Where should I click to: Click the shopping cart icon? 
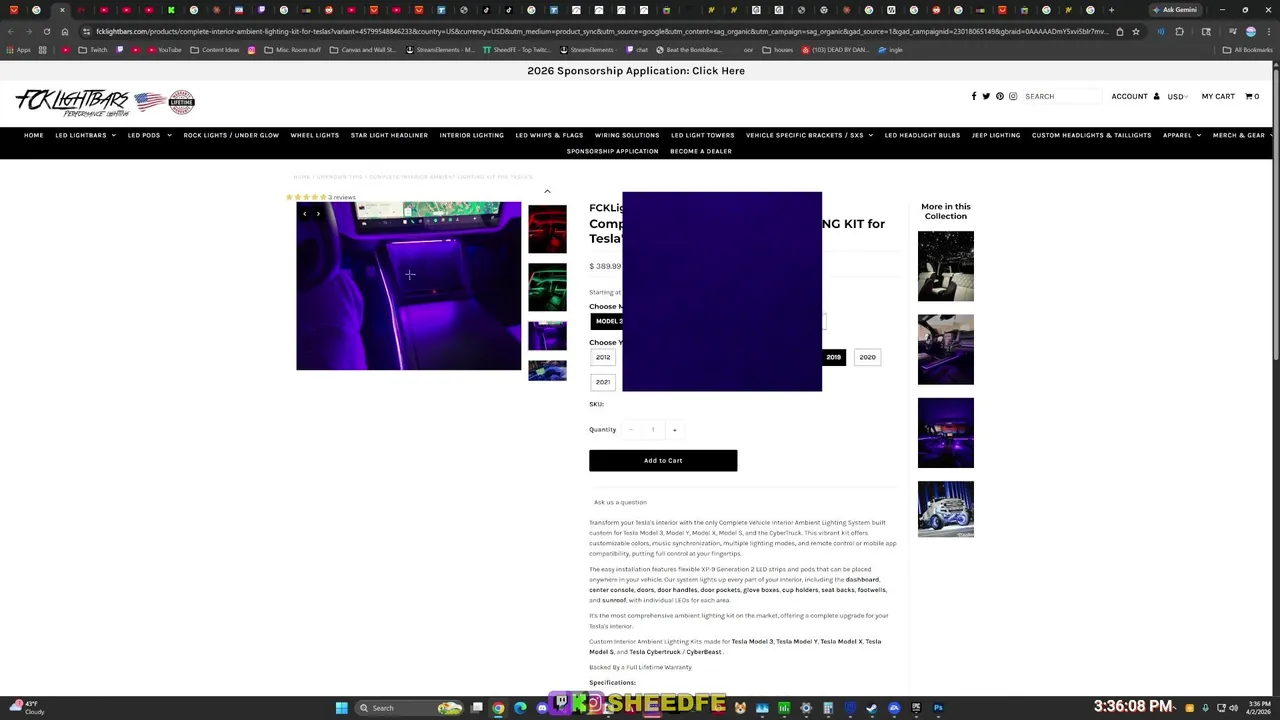1249,96
